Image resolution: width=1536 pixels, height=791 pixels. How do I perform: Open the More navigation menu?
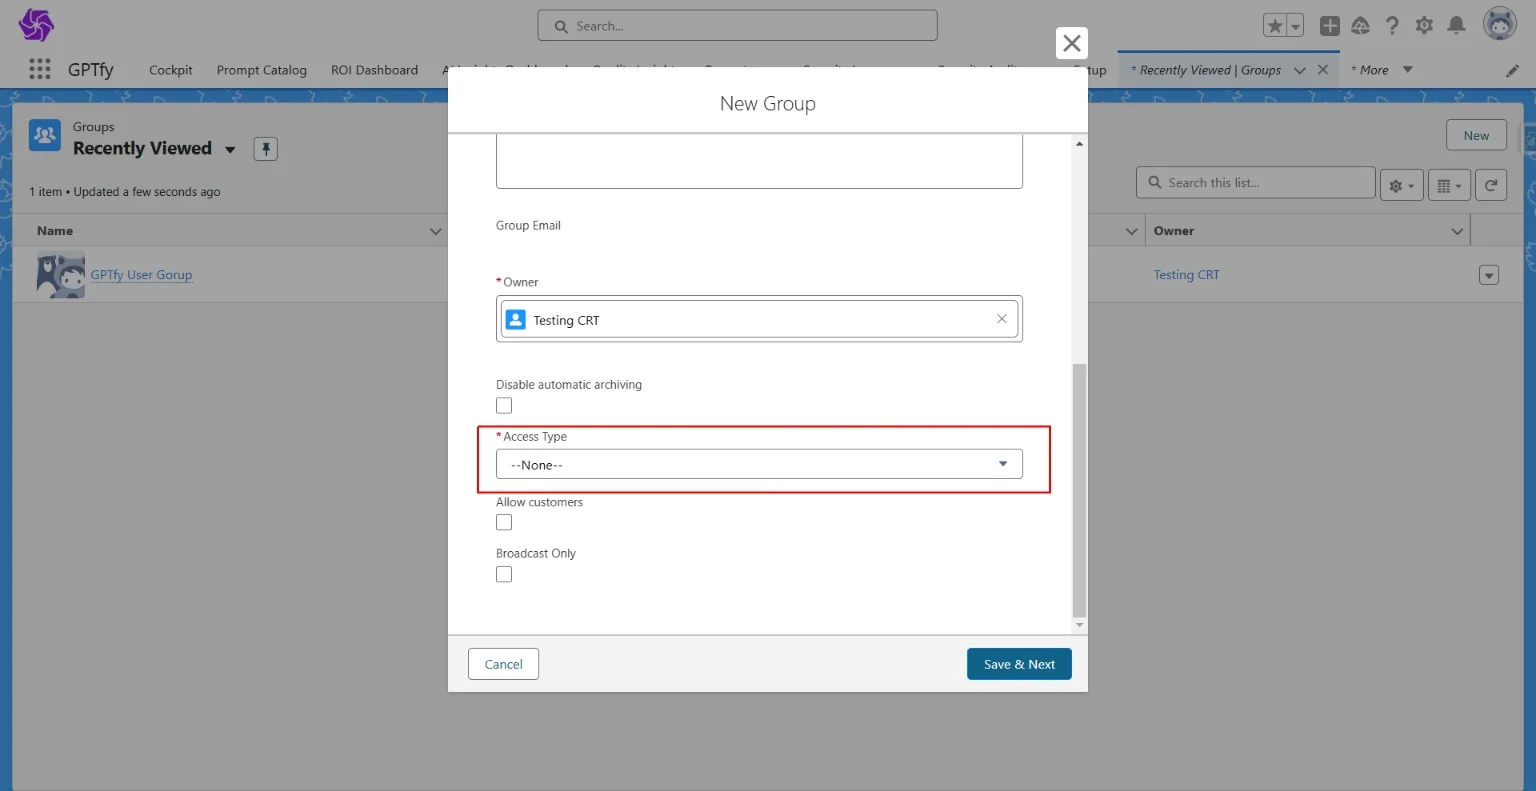[x=1382, y=70]
